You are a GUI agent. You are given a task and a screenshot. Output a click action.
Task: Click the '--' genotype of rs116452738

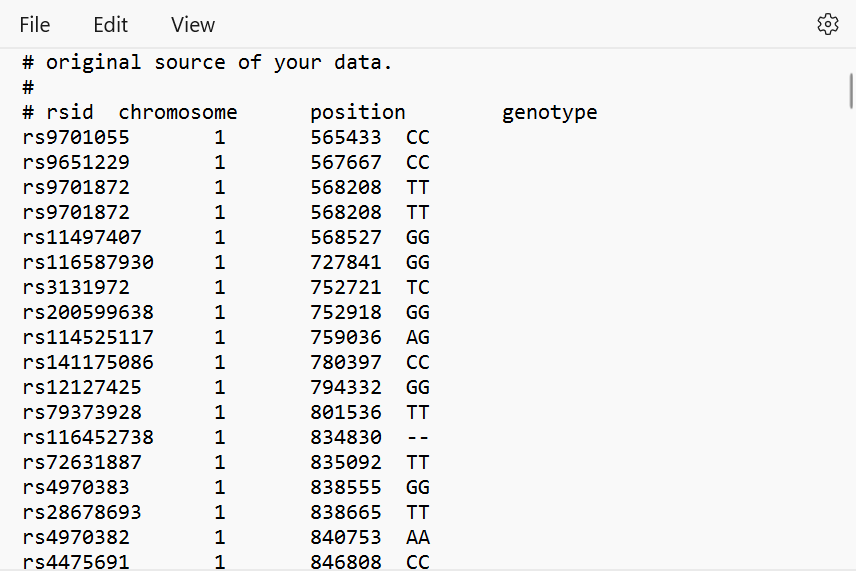418,438
